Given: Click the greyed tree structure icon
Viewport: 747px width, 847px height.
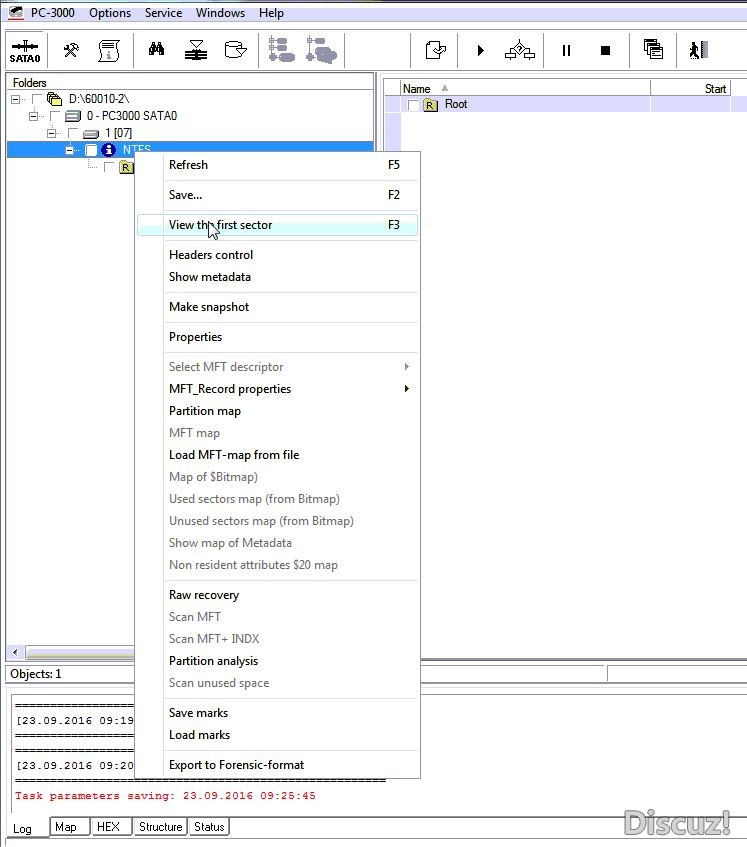Looking at the screenshot, I should [281, 50].
